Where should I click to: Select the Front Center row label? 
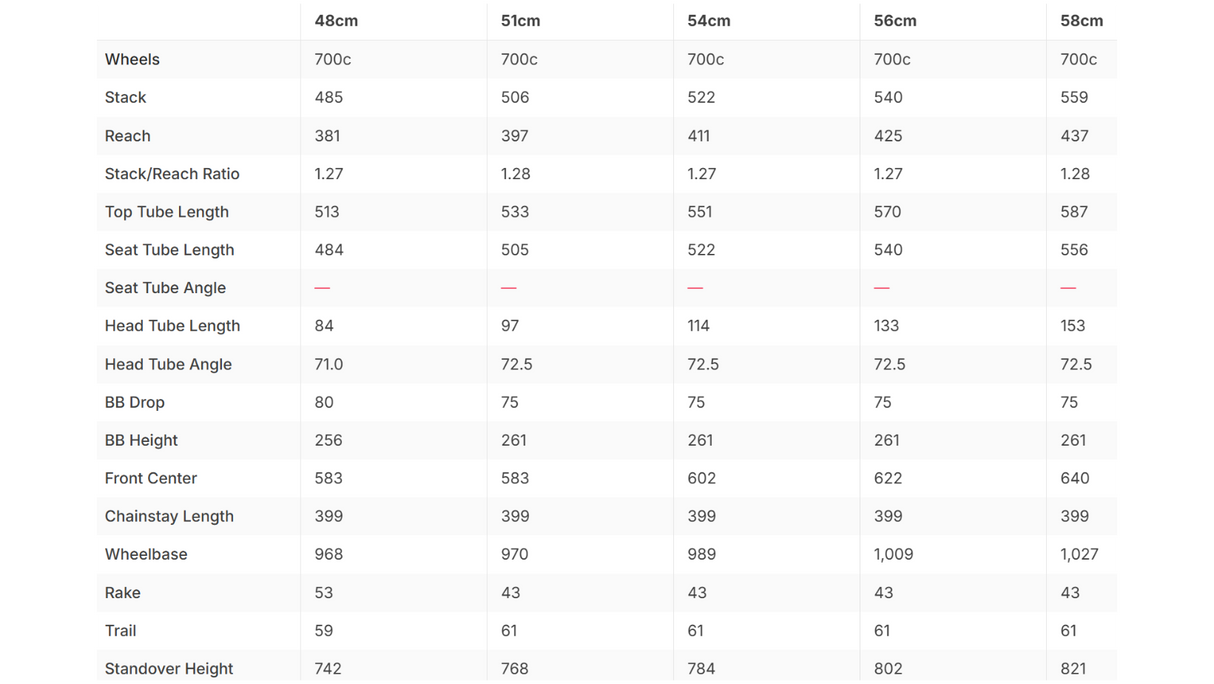(151, 478)
